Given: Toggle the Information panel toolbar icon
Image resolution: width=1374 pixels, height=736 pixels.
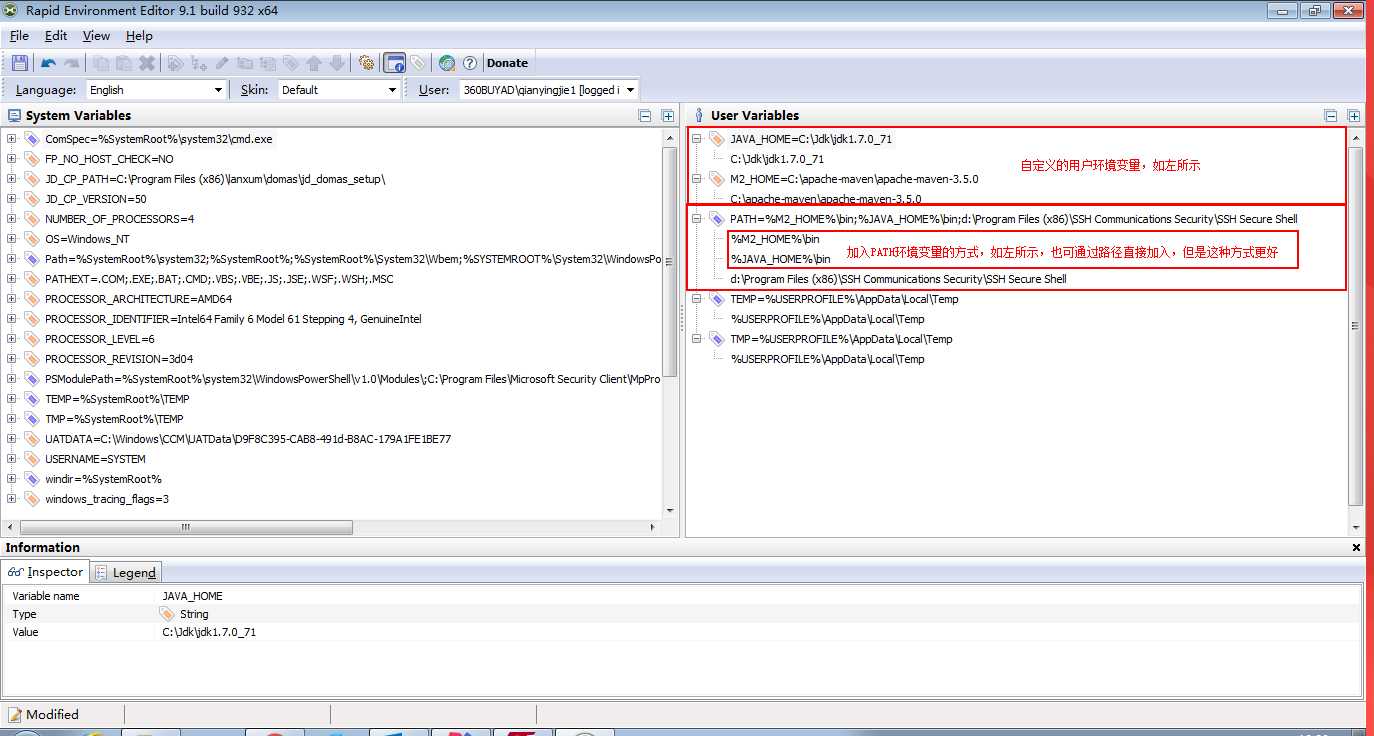Looking at the screenshot, I should point(394,63).
